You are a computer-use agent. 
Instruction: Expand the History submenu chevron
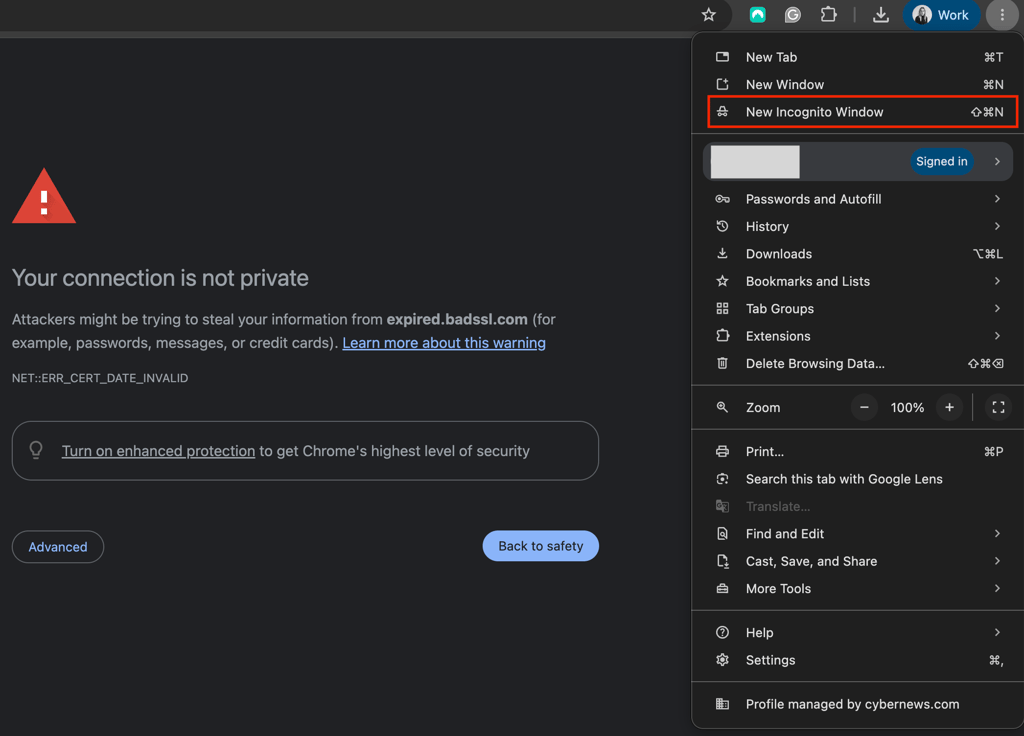coord(997,227)
